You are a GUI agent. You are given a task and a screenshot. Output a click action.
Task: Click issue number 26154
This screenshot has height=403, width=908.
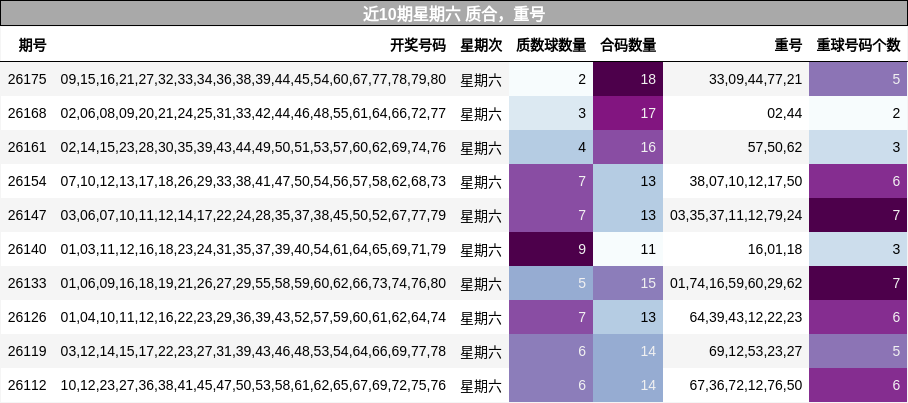coord(27,181)
